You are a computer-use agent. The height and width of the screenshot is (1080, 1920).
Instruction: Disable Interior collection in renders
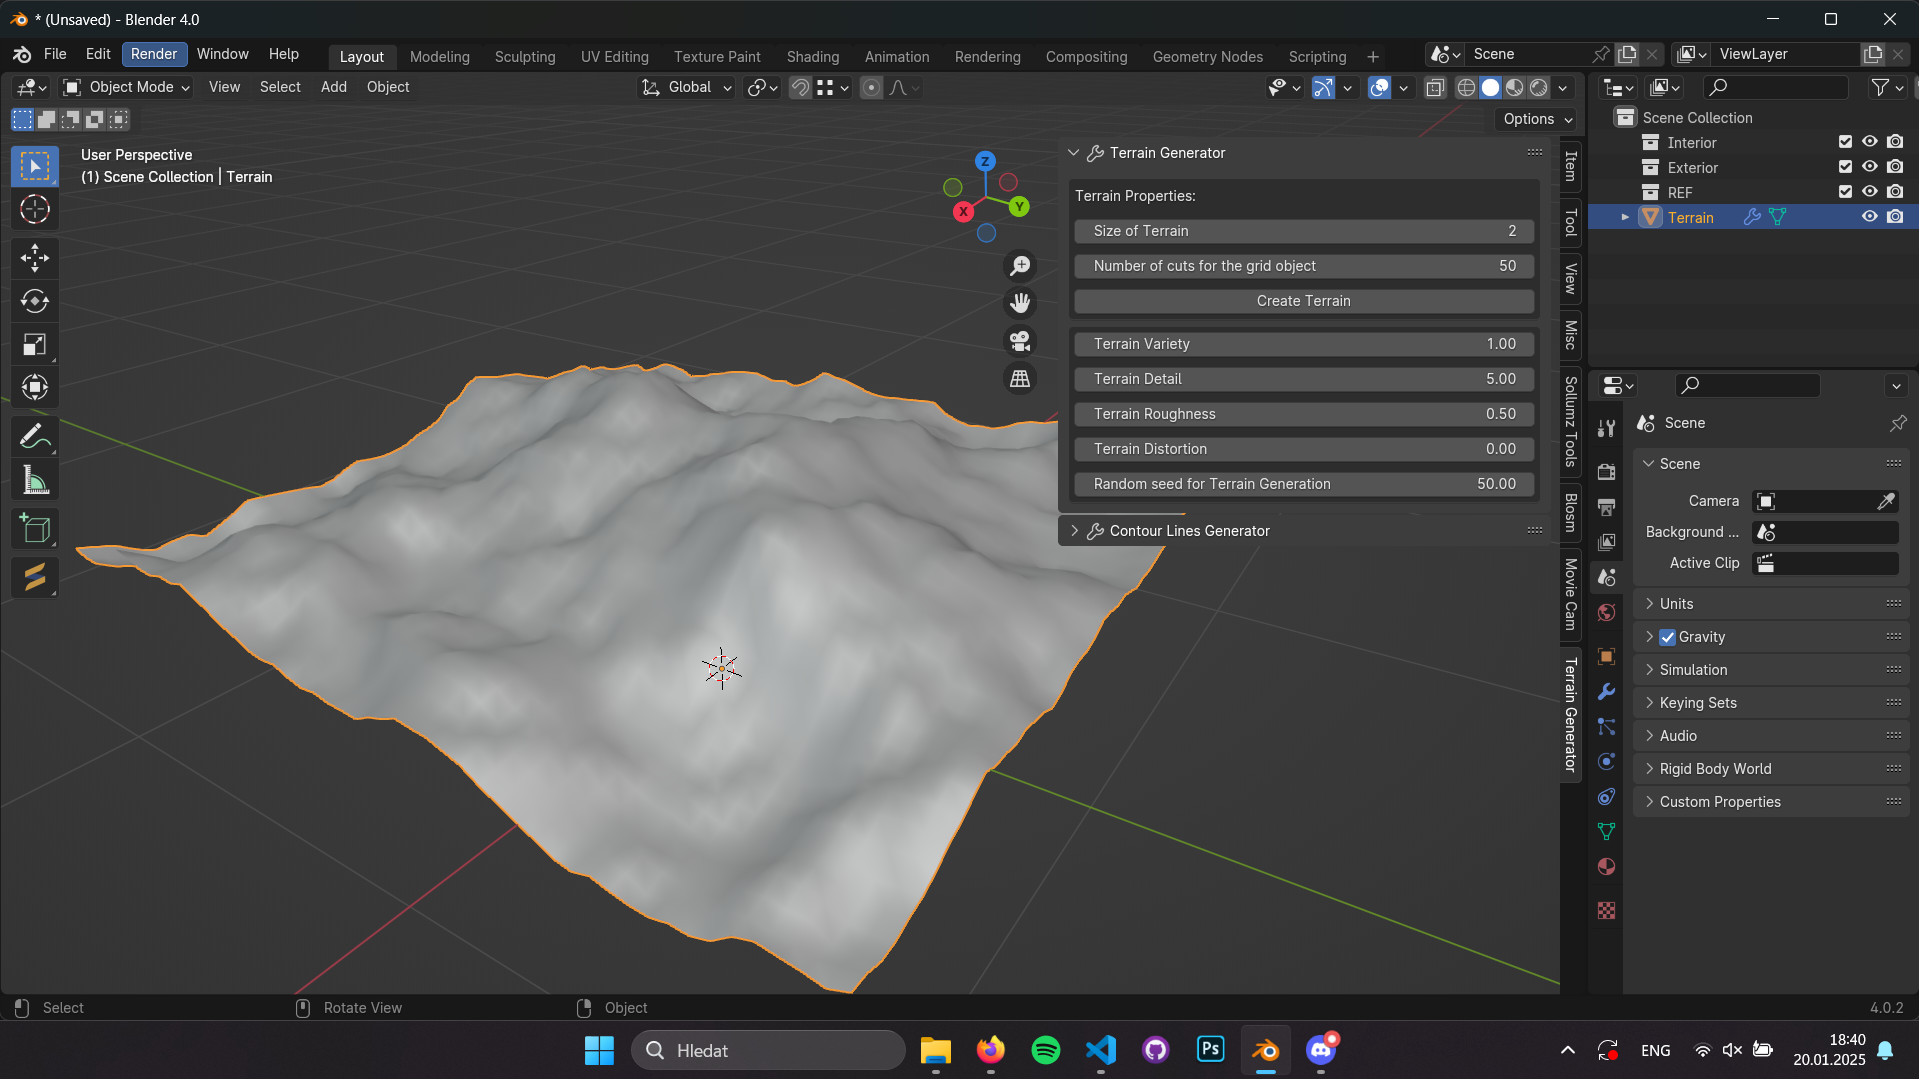click(x=1895, y=142)
